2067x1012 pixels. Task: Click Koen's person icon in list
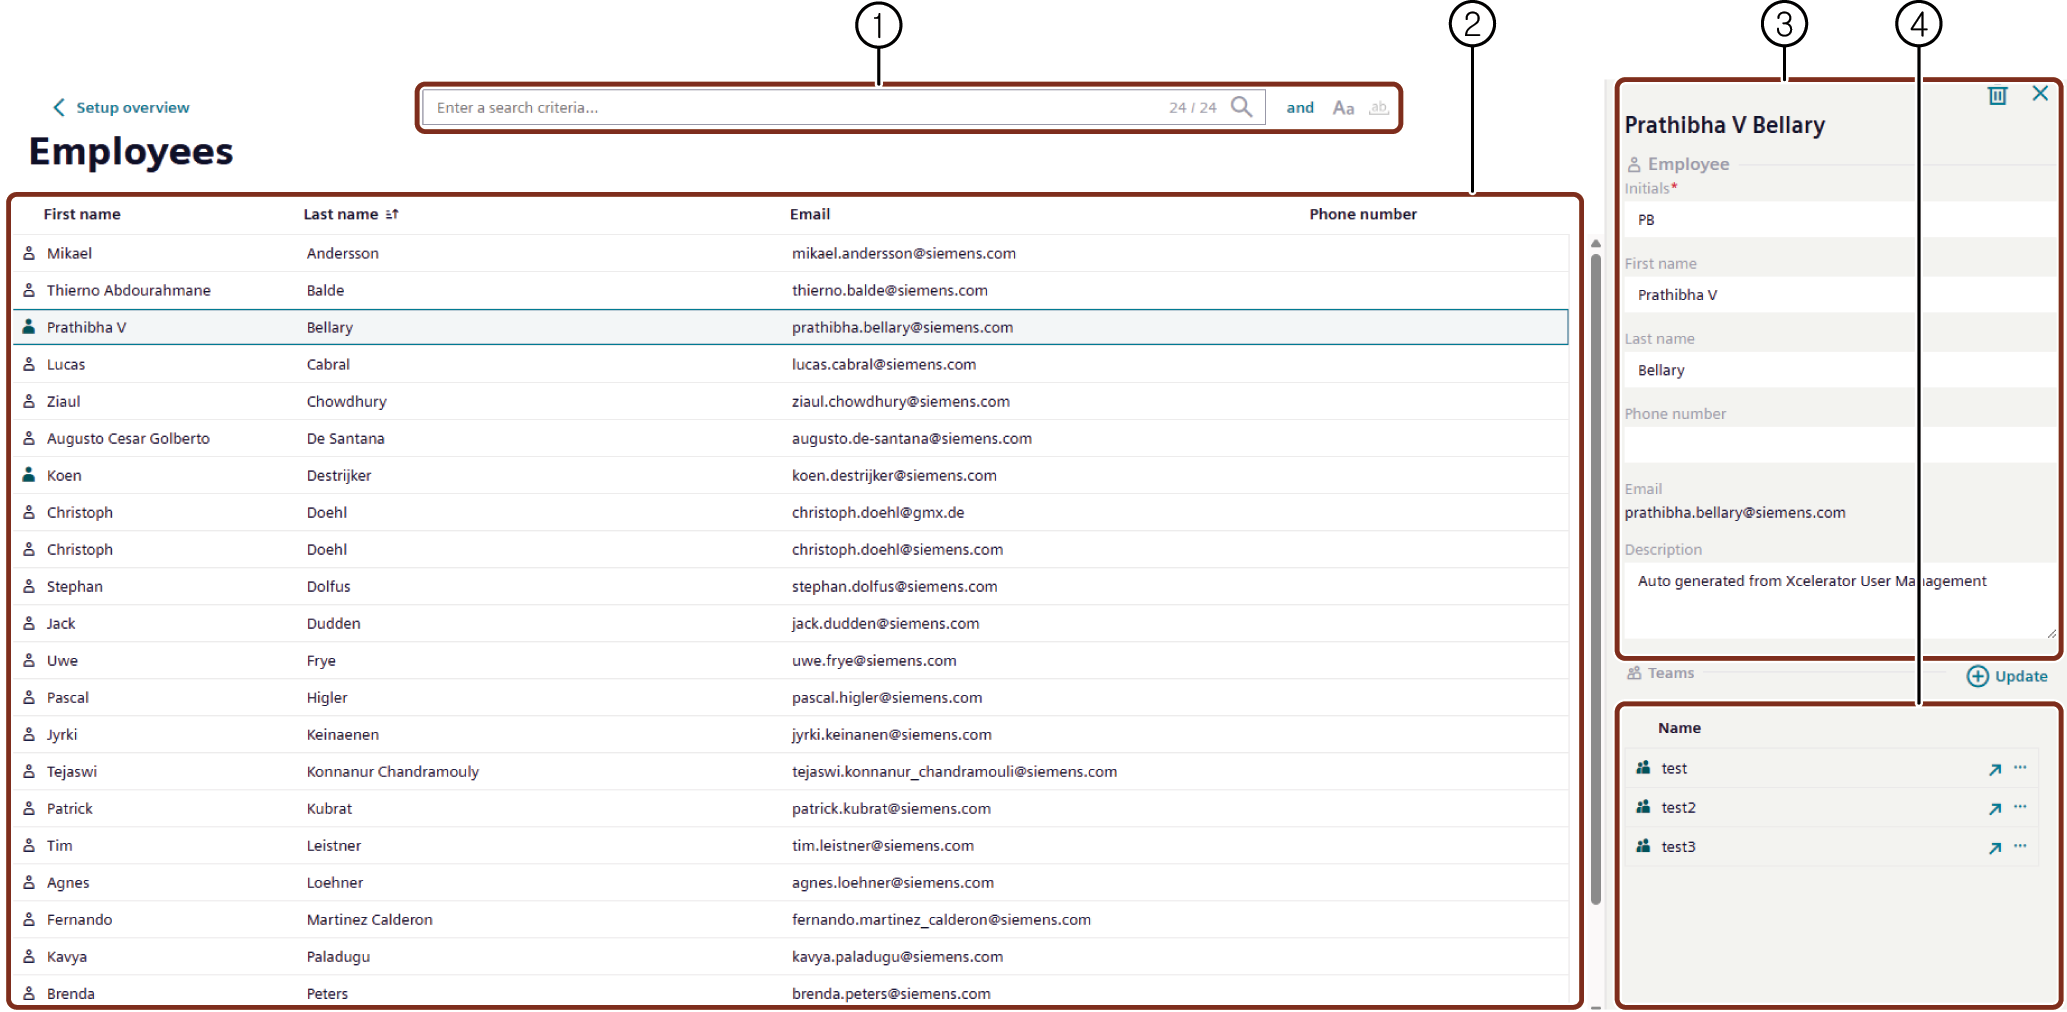coord(29,475)
